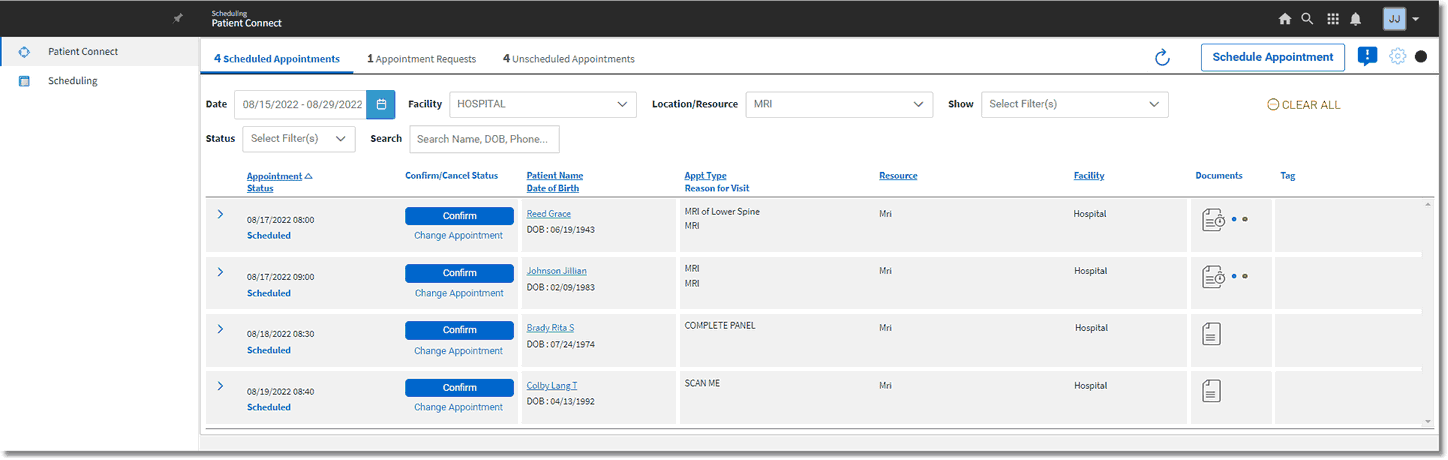Screen dimensions: 1448x460
Task: Confirm Johnson Jillian's appointment
Action: (459, 273)
